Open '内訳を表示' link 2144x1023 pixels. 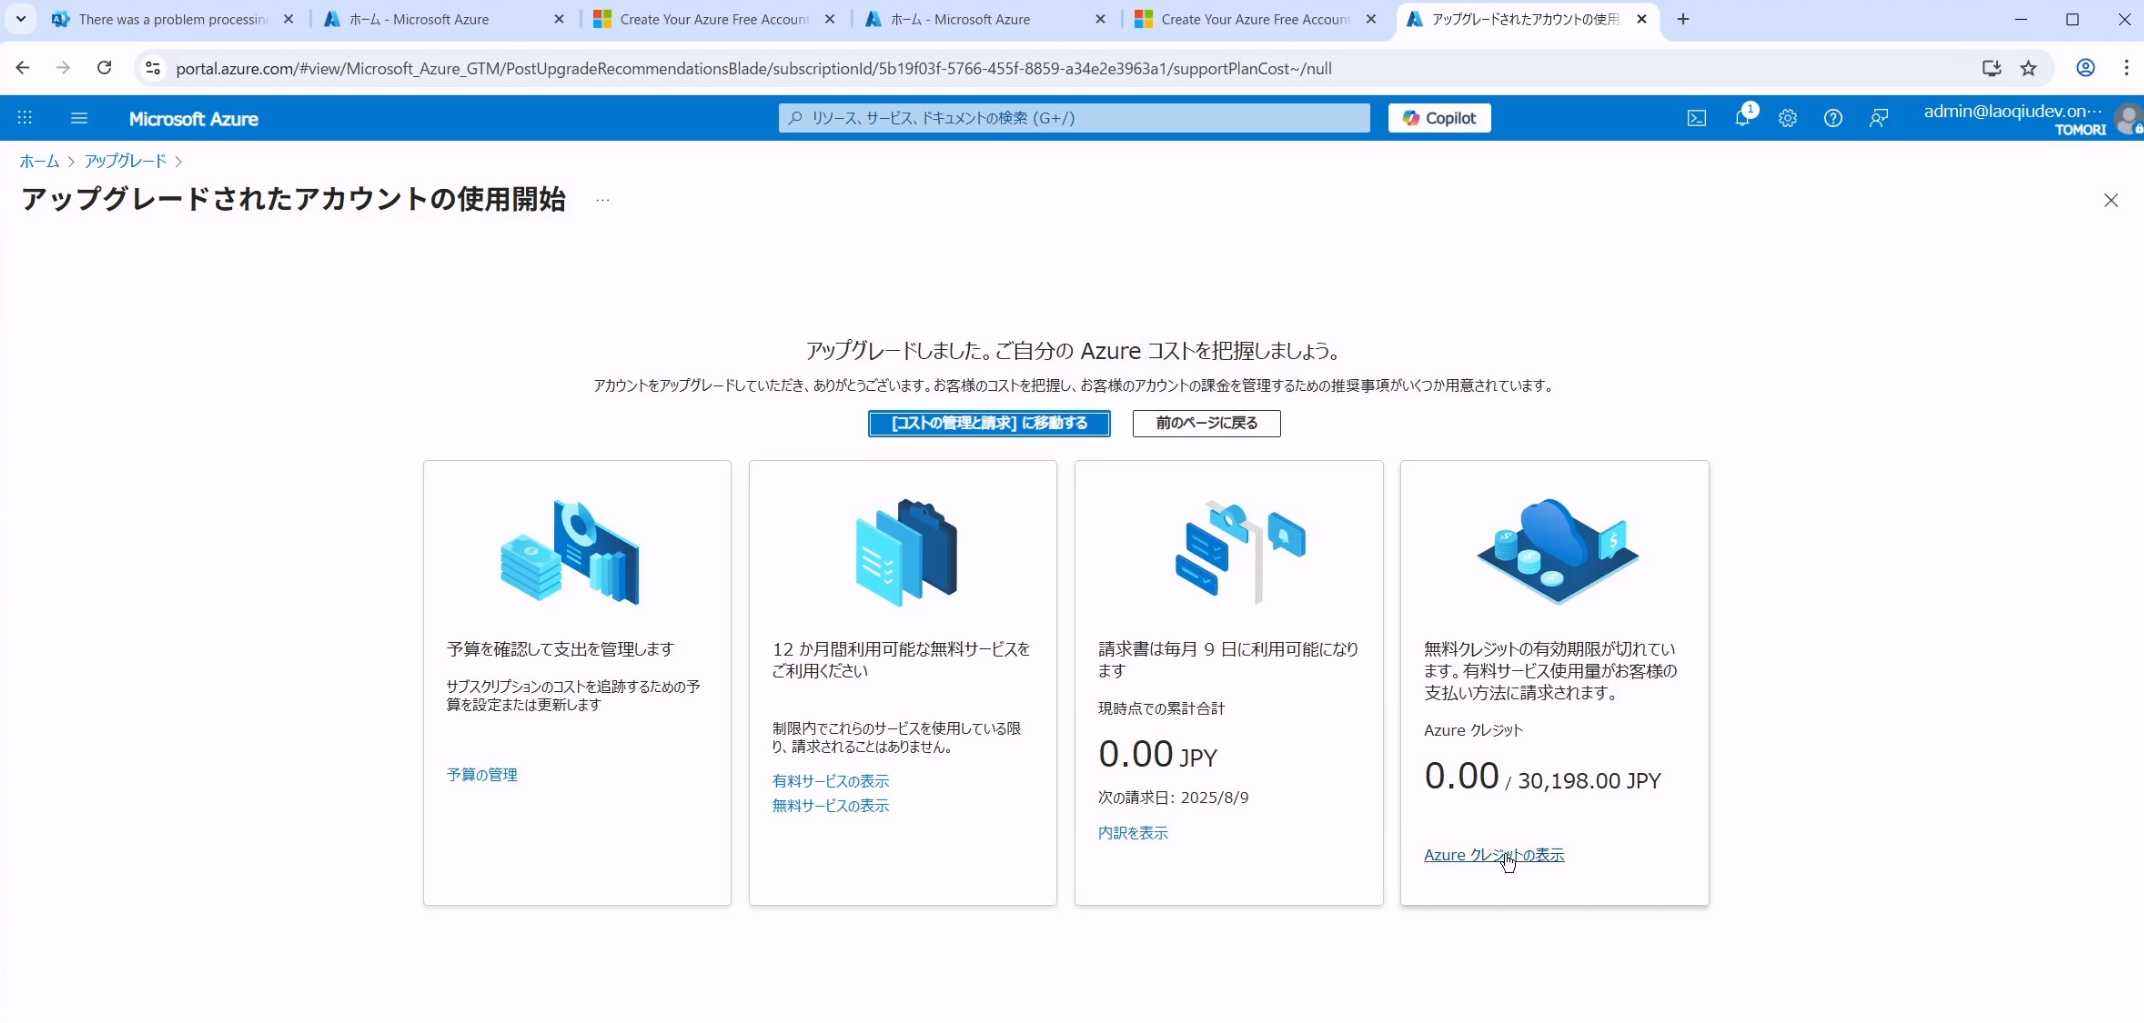(1132, 833)
